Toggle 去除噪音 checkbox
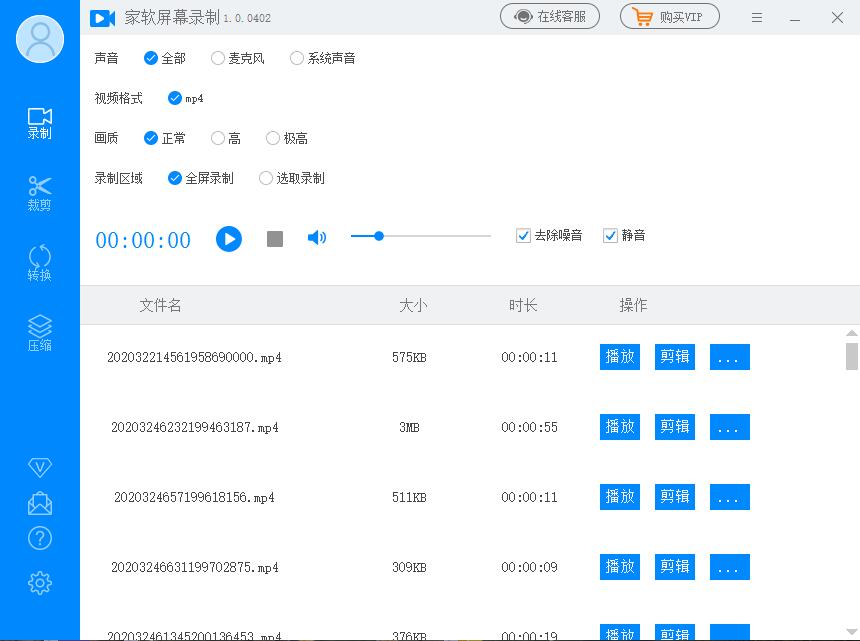The width and height of the screenshot is (860, 641). tap(549, 236)
